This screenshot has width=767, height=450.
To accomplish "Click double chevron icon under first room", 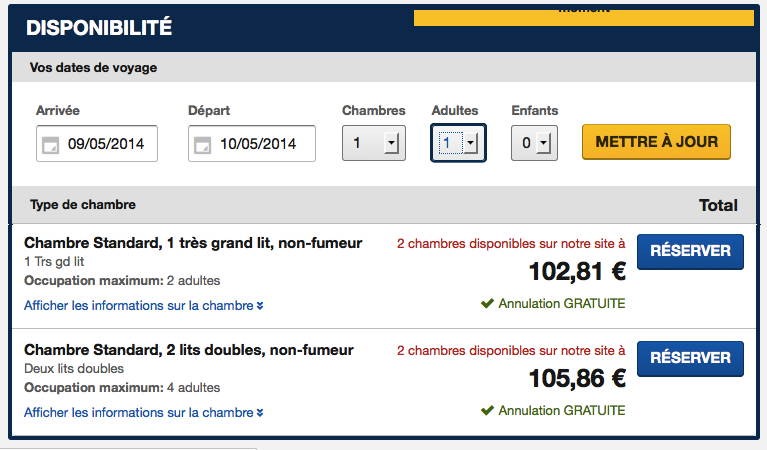I will click(x=260, y=306).
